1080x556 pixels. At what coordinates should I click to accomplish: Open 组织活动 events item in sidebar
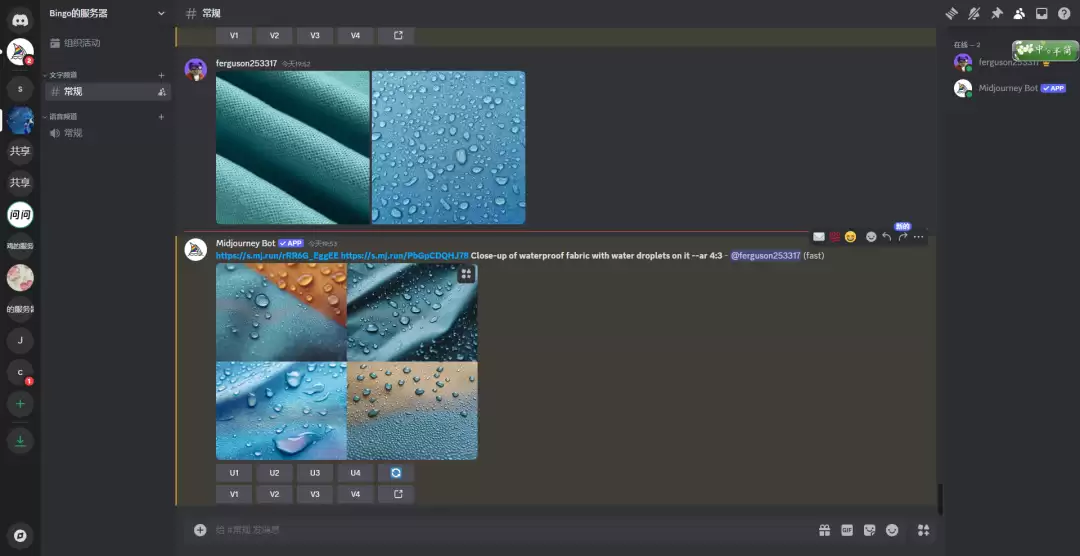coord(81,43)
